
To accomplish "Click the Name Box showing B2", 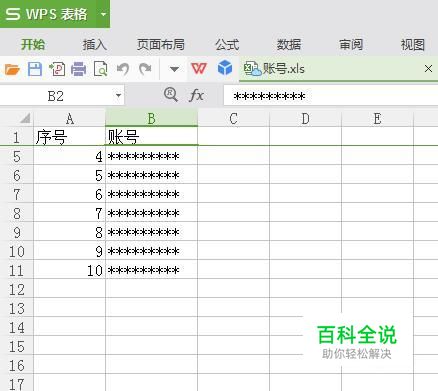I will 56,96.
